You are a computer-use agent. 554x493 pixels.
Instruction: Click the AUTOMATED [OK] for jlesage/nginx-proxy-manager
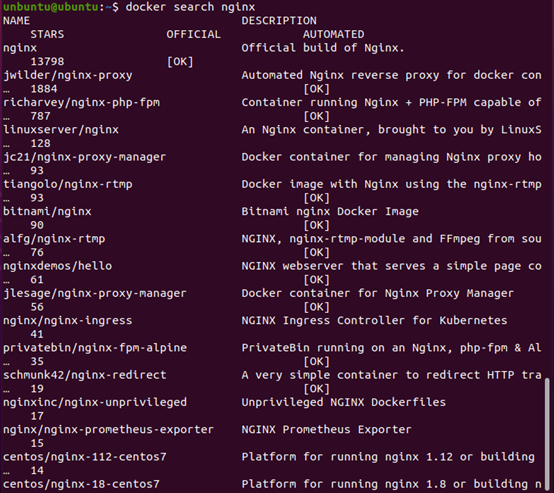317,307
